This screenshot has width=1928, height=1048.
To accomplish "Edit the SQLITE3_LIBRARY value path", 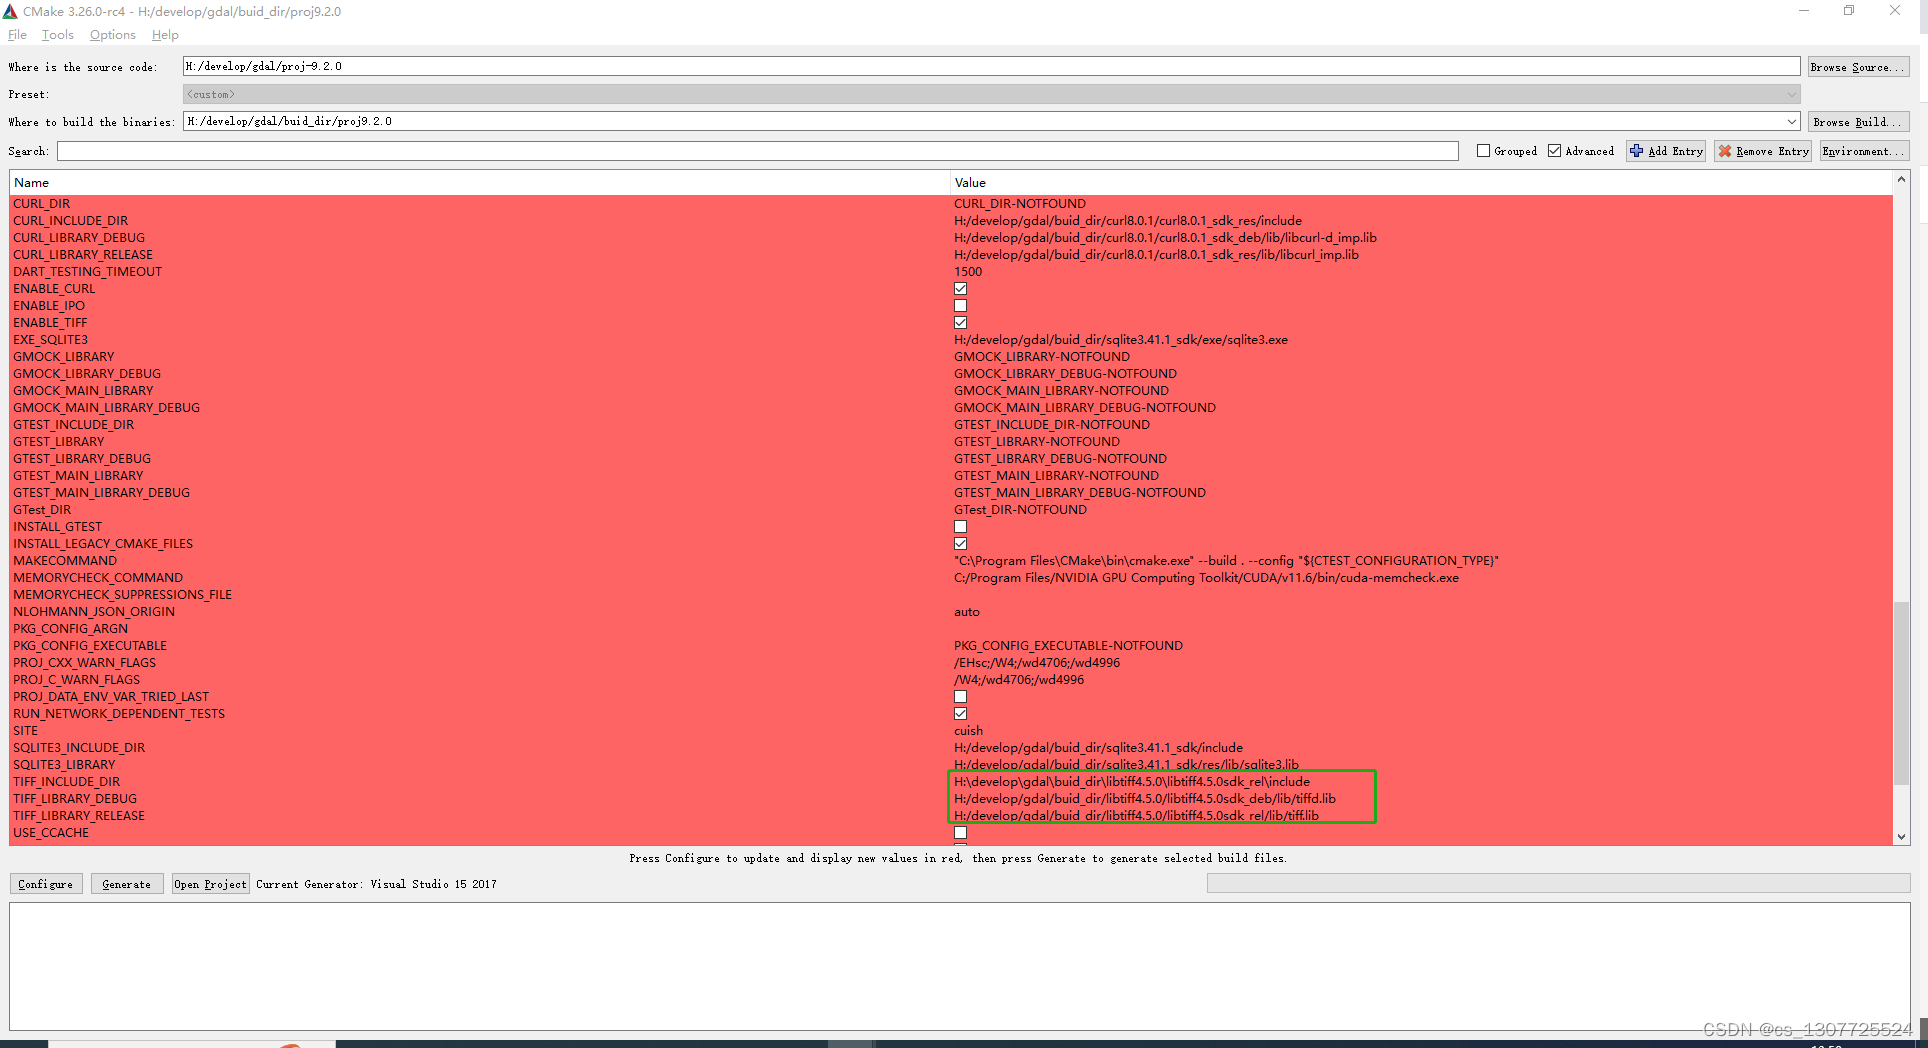I will coord(1126,765).
